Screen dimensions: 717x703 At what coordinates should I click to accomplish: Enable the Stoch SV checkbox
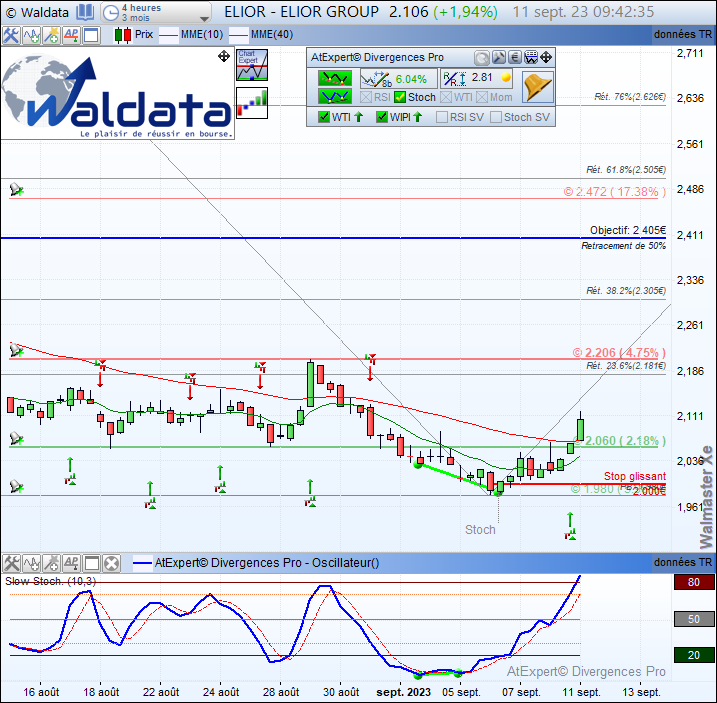pos(496,117)
